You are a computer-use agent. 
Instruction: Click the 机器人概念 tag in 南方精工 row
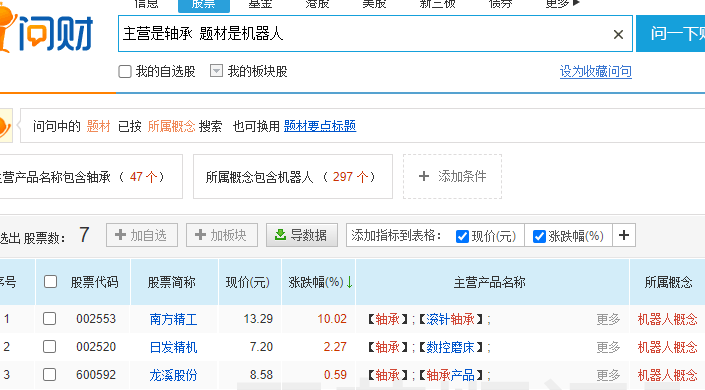pyautogui.click(x=668, y=319)
